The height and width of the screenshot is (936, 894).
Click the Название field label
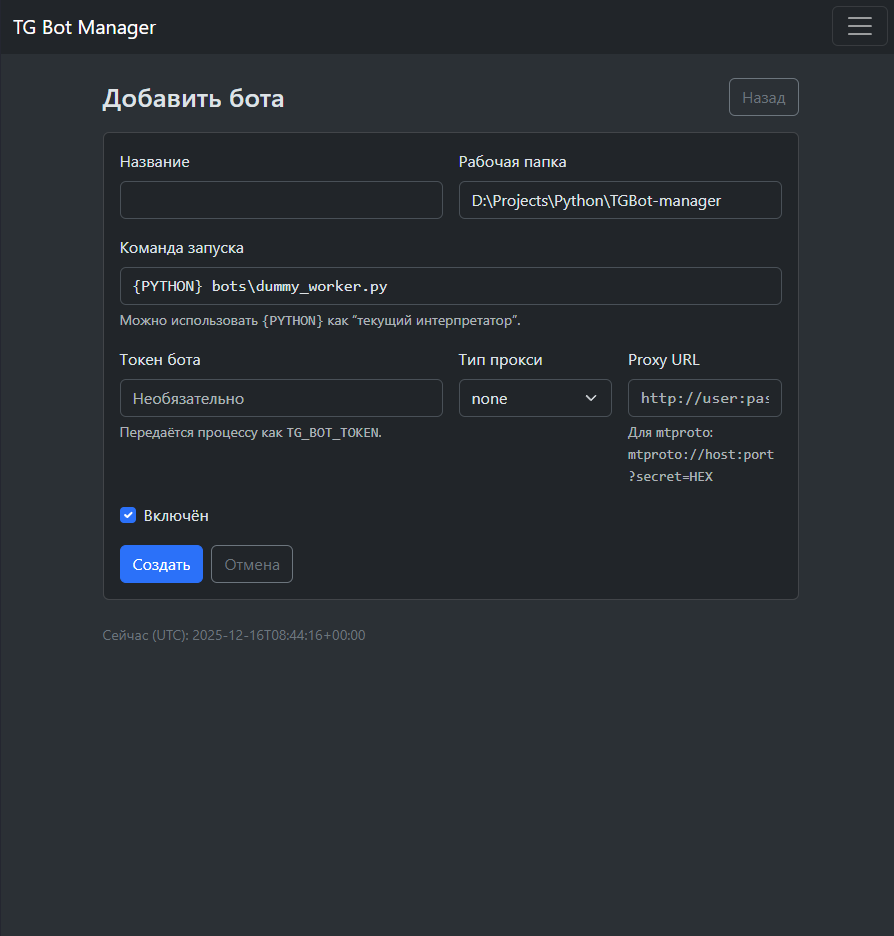click(155, 162)
